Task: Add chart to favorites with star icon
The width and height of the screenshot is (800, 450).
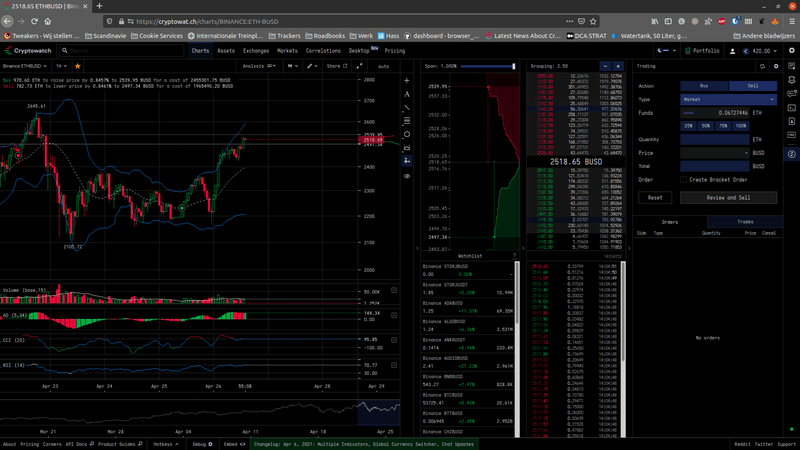Action: 78,66
